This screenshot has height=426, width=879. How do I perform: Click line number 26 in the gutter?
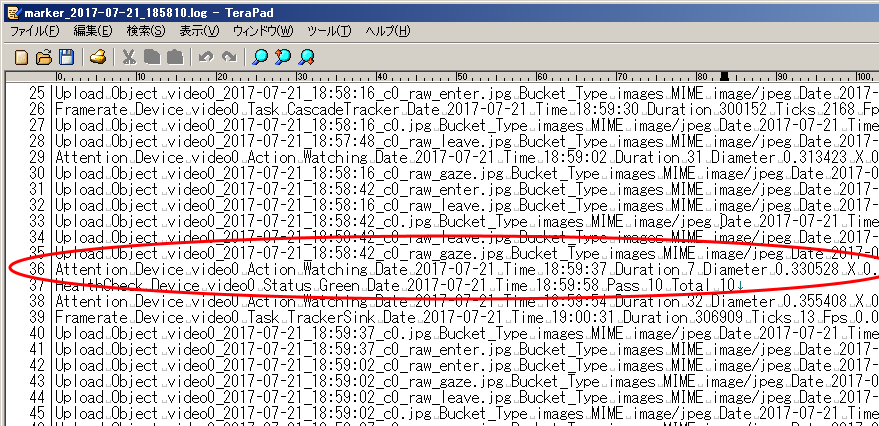(x=37, y=109)
